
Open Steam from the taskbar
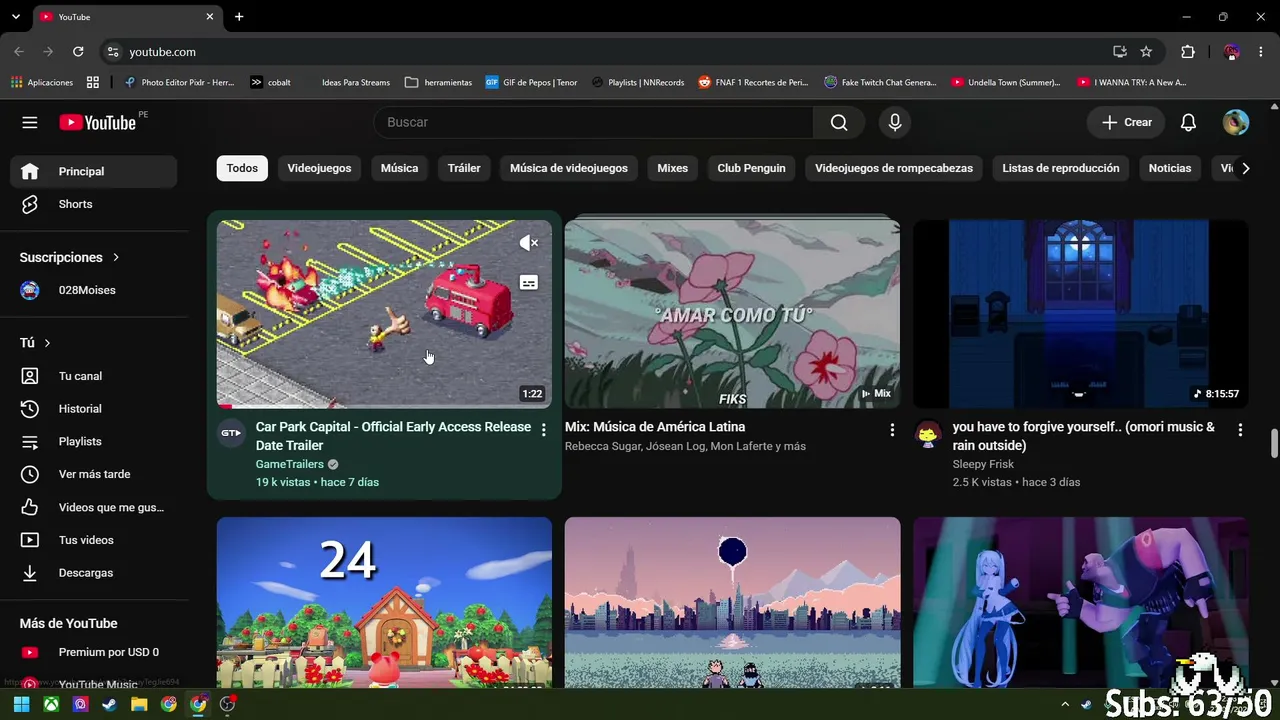pos(109,704)
